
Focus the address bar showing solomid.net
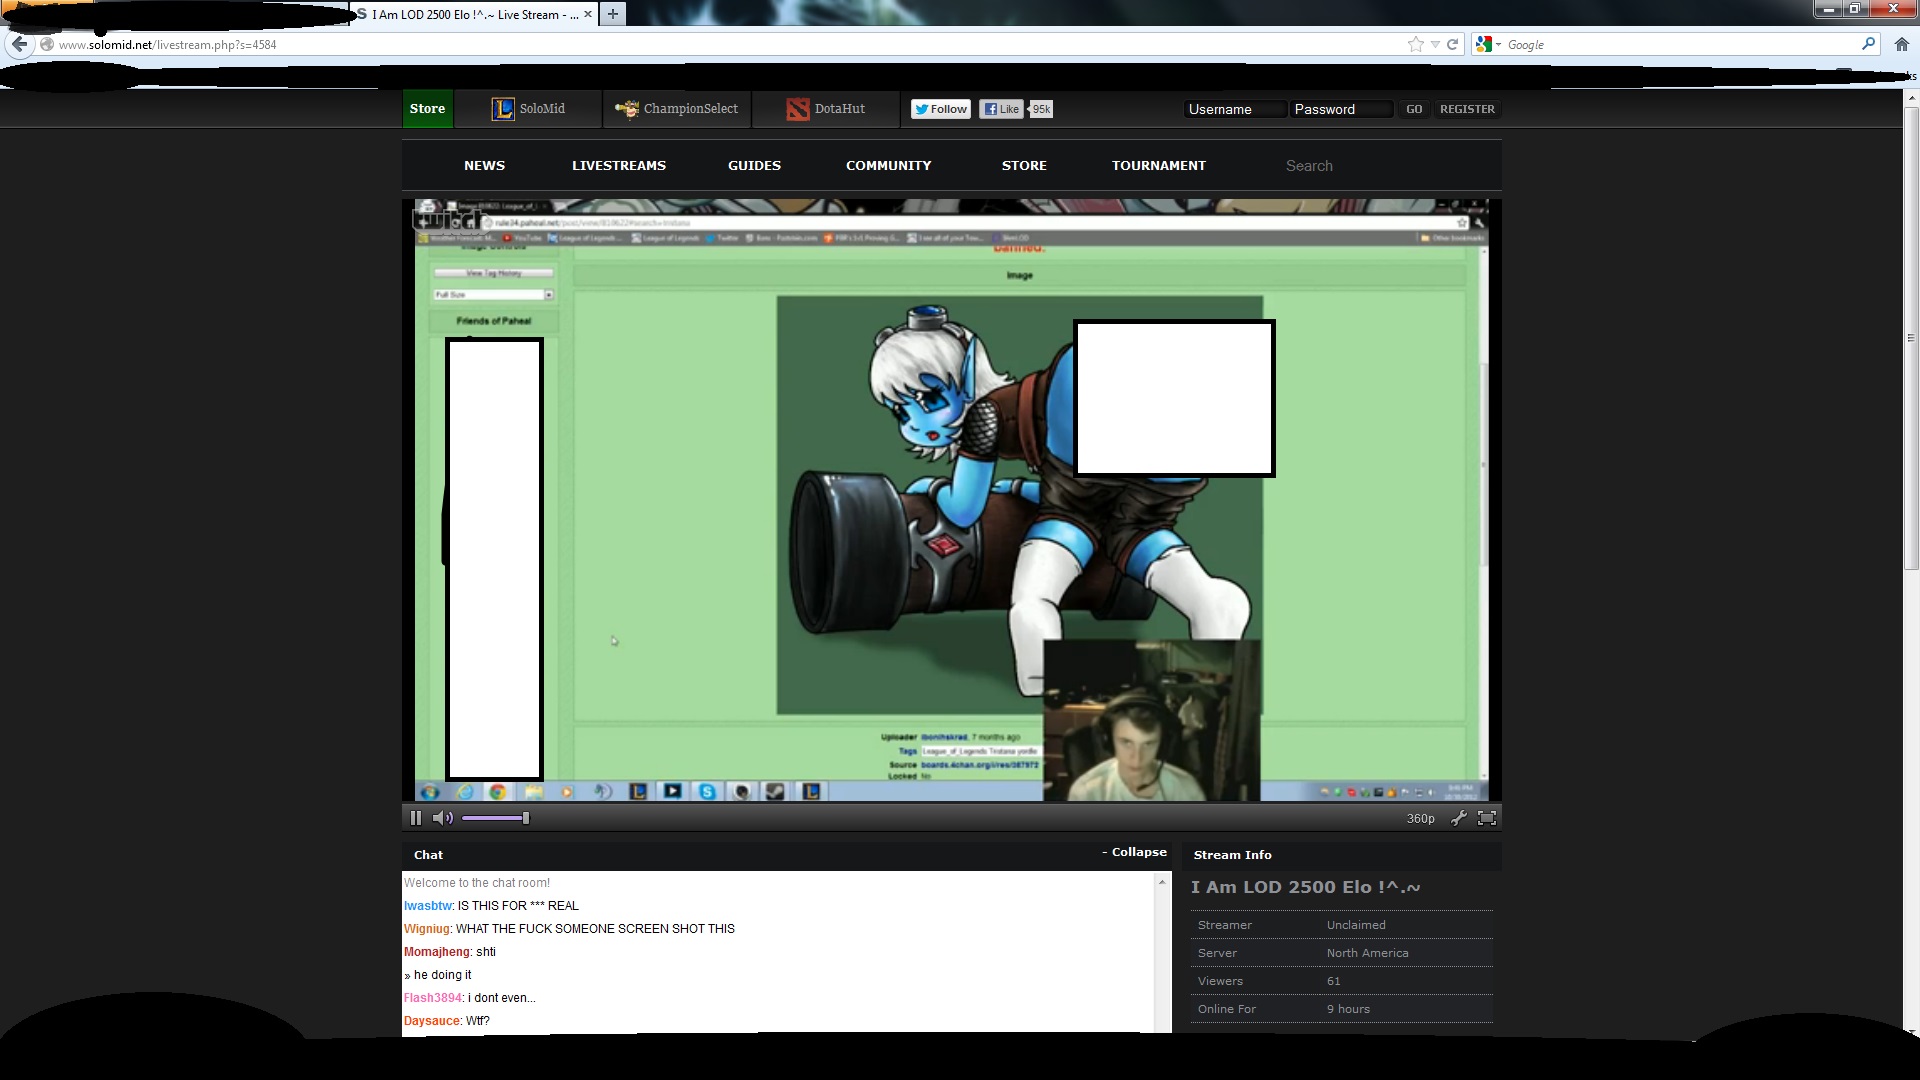(x=720, y=44)
